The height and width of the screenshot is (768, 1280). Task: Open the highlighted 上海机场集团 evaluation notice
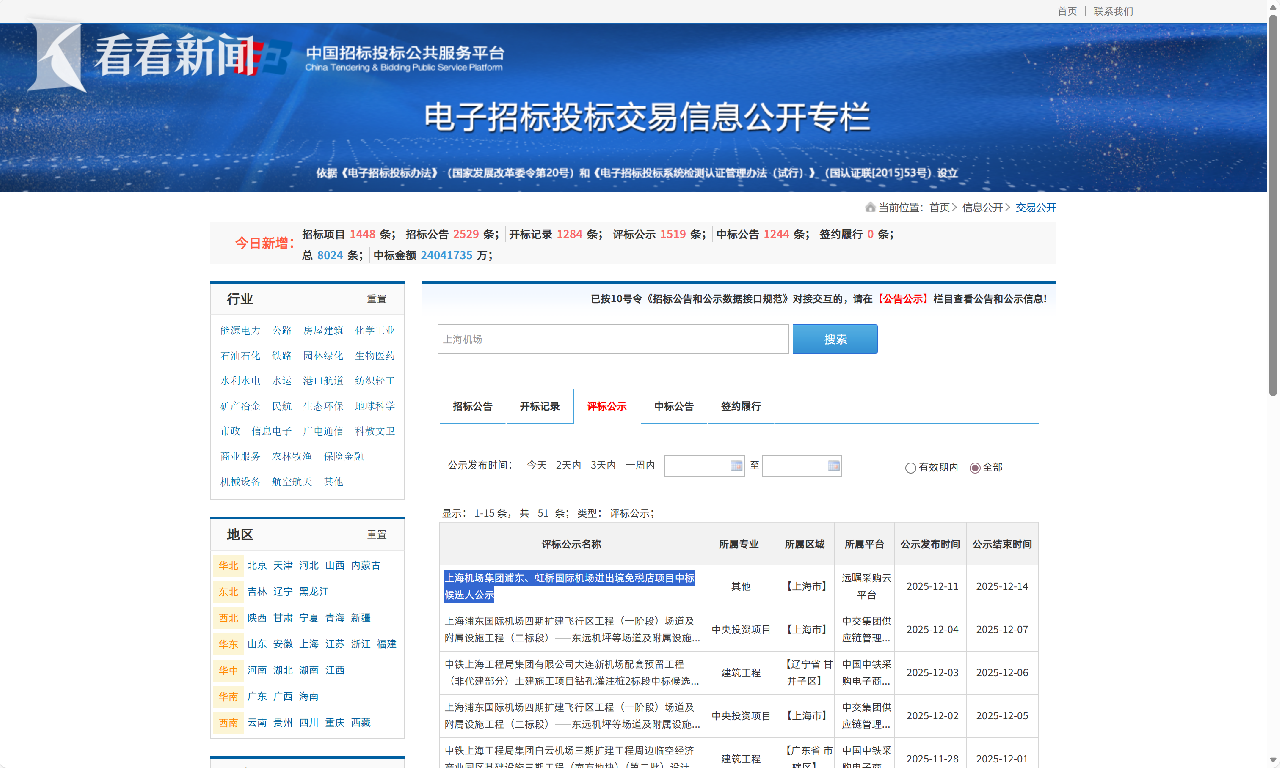click(569, 586)
